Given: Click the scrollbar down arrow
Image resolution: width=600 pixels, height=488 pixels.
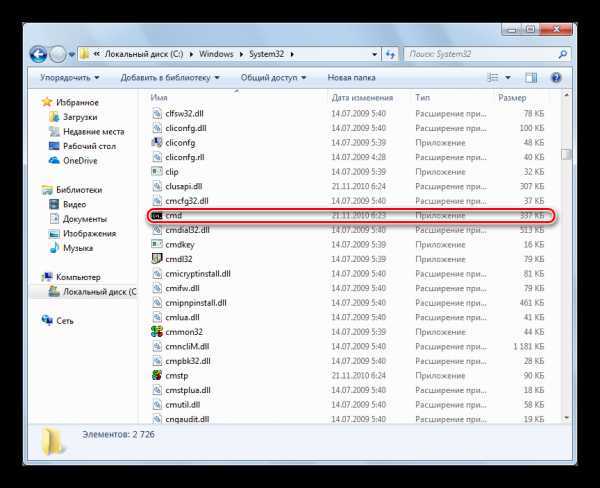Looking at the screenshot, I should [566, 418].
